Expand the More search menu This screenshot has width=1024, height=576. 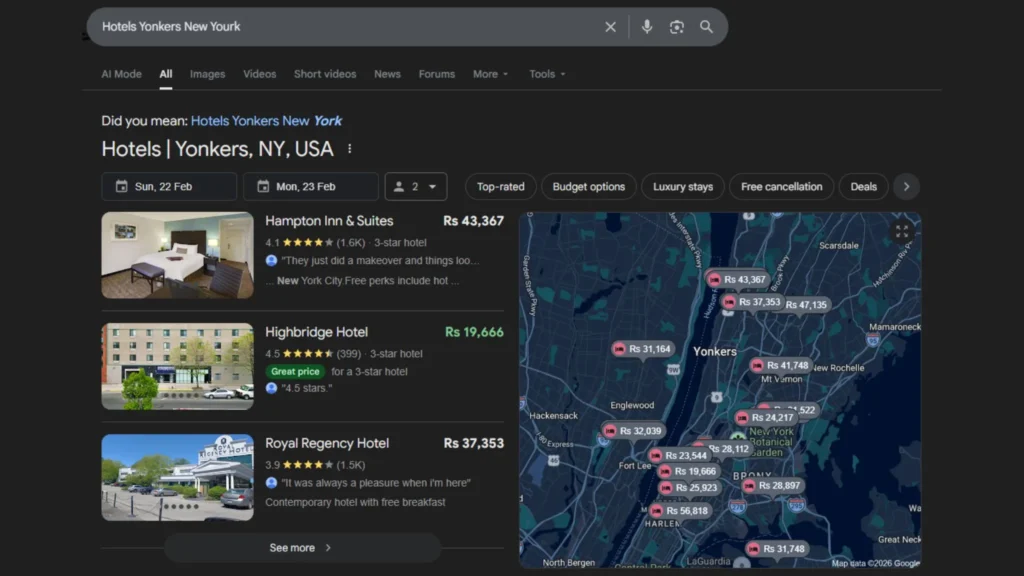click(490, 74)
